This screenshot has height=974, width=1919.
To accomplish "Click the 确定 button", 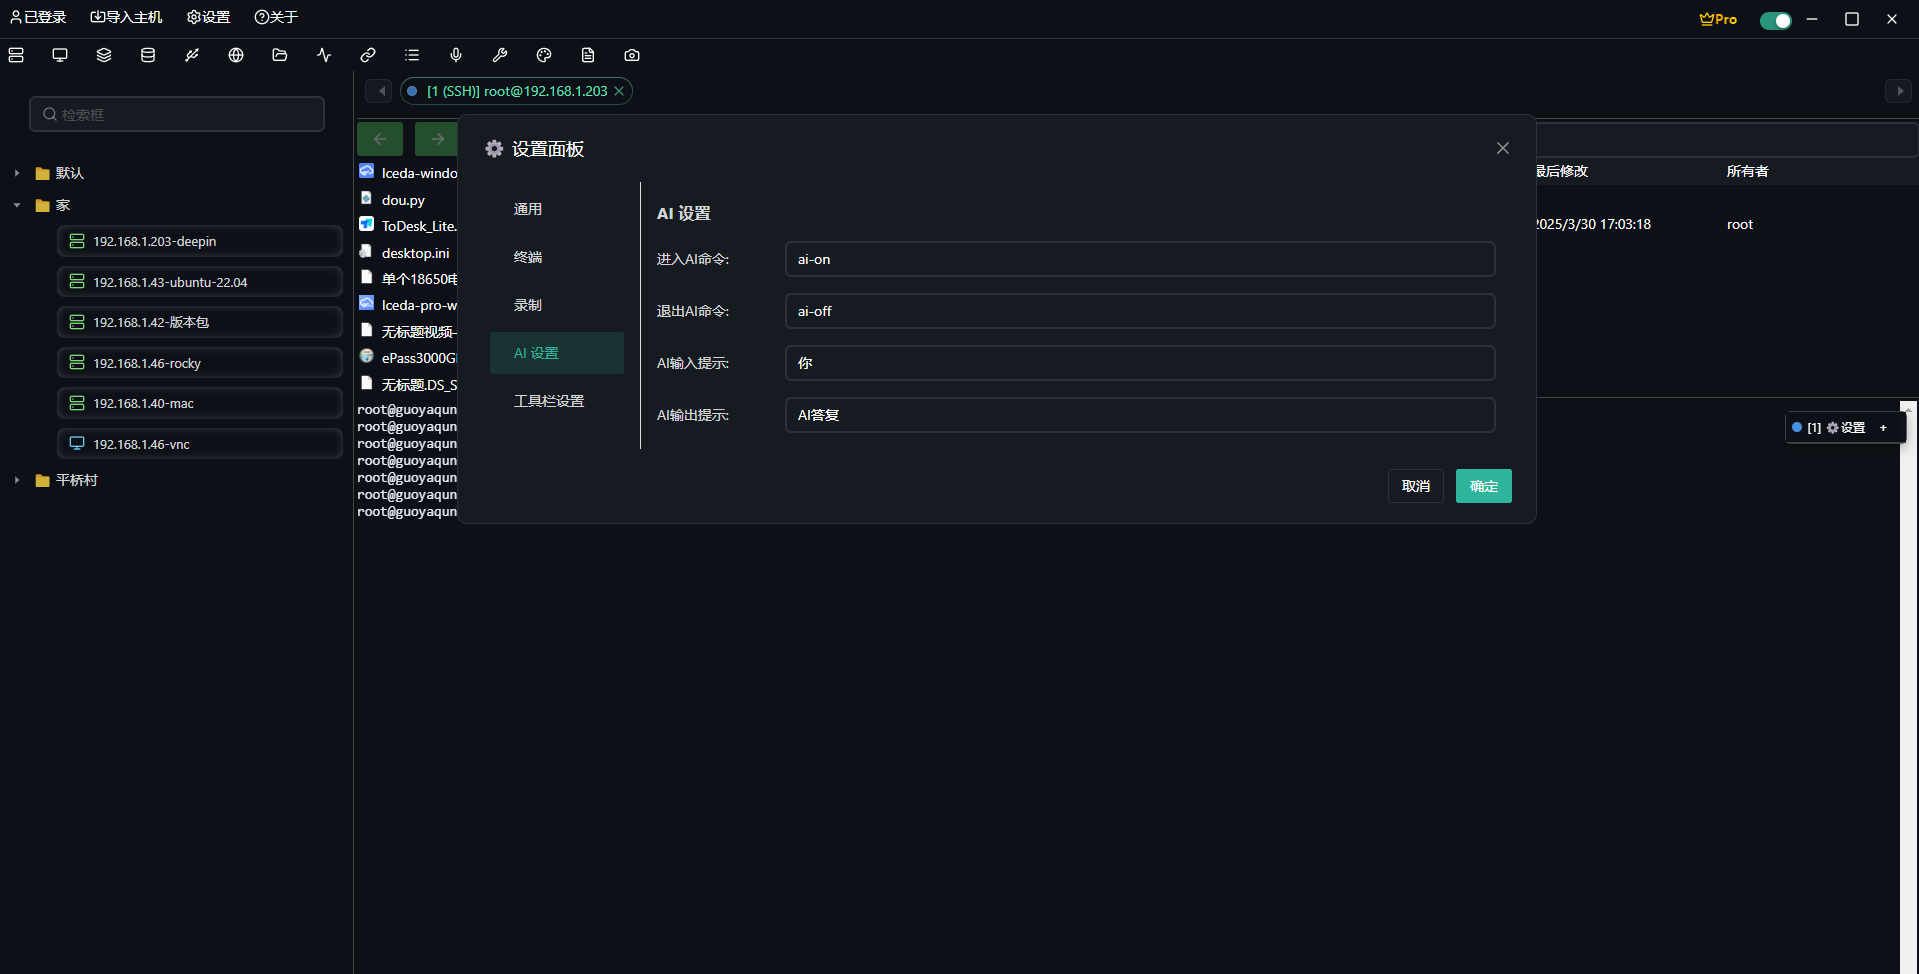I will 1483,486.
